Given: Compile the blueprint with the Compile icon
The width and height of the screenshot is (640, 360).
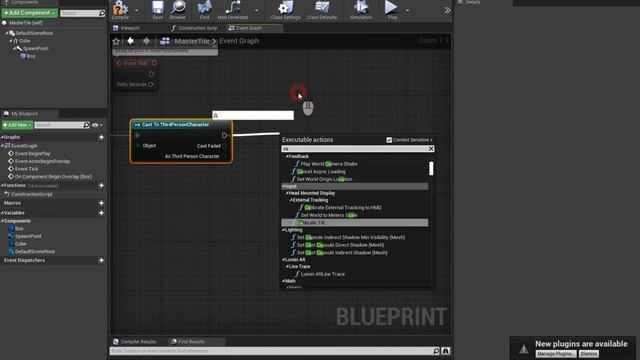Looking at the screenshot, I should [x=120, y=10].
